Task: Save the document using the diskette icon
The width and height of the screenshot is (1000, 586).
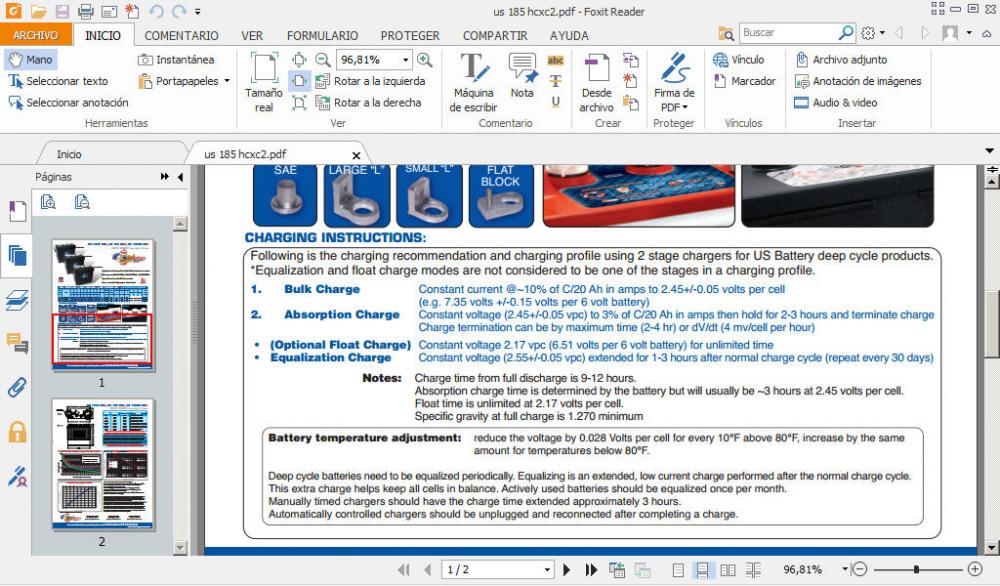Action: [x=62, y=11]
